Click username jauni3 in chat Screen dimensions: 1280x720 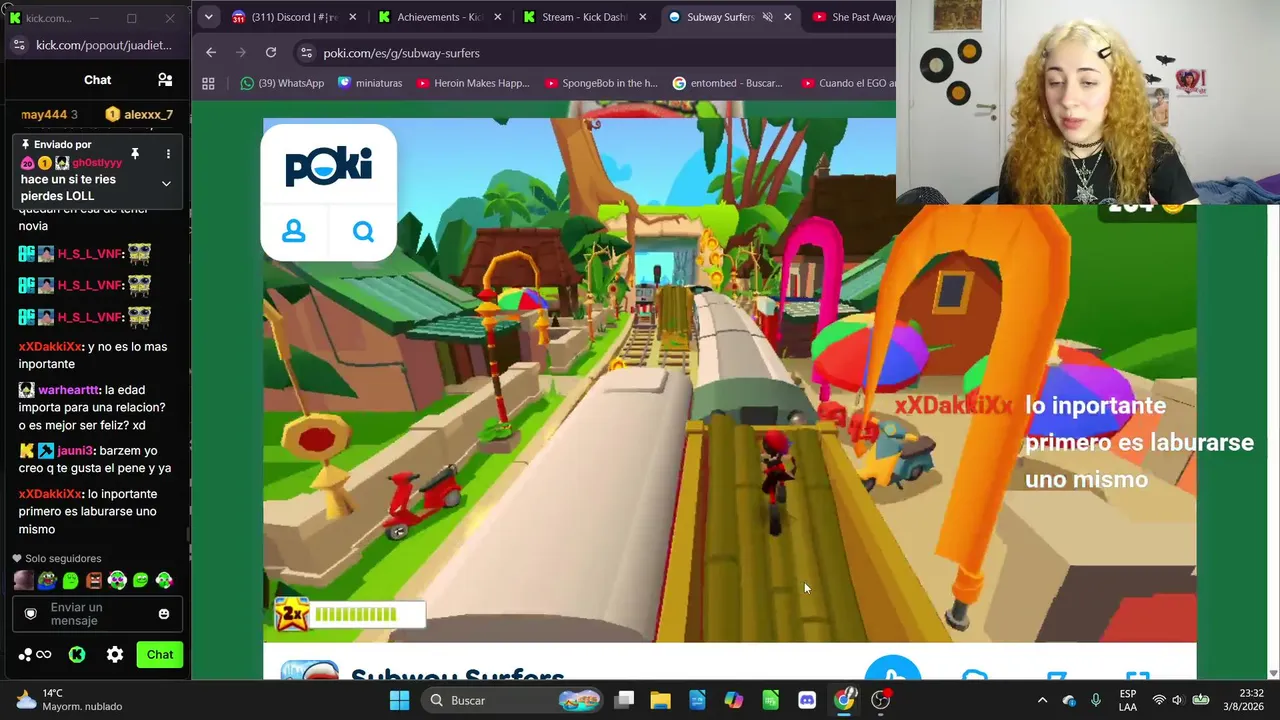click(76, 451)
